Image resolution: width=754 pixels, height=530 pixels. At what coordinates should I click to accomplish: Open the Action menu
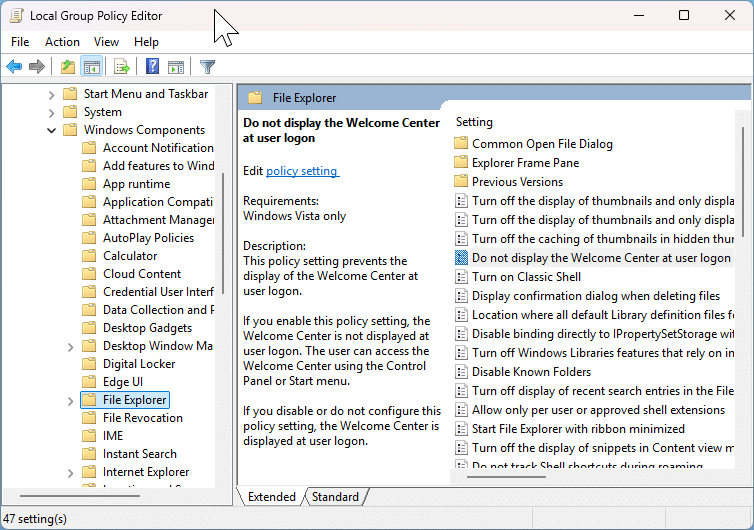(x=62, y=42)
